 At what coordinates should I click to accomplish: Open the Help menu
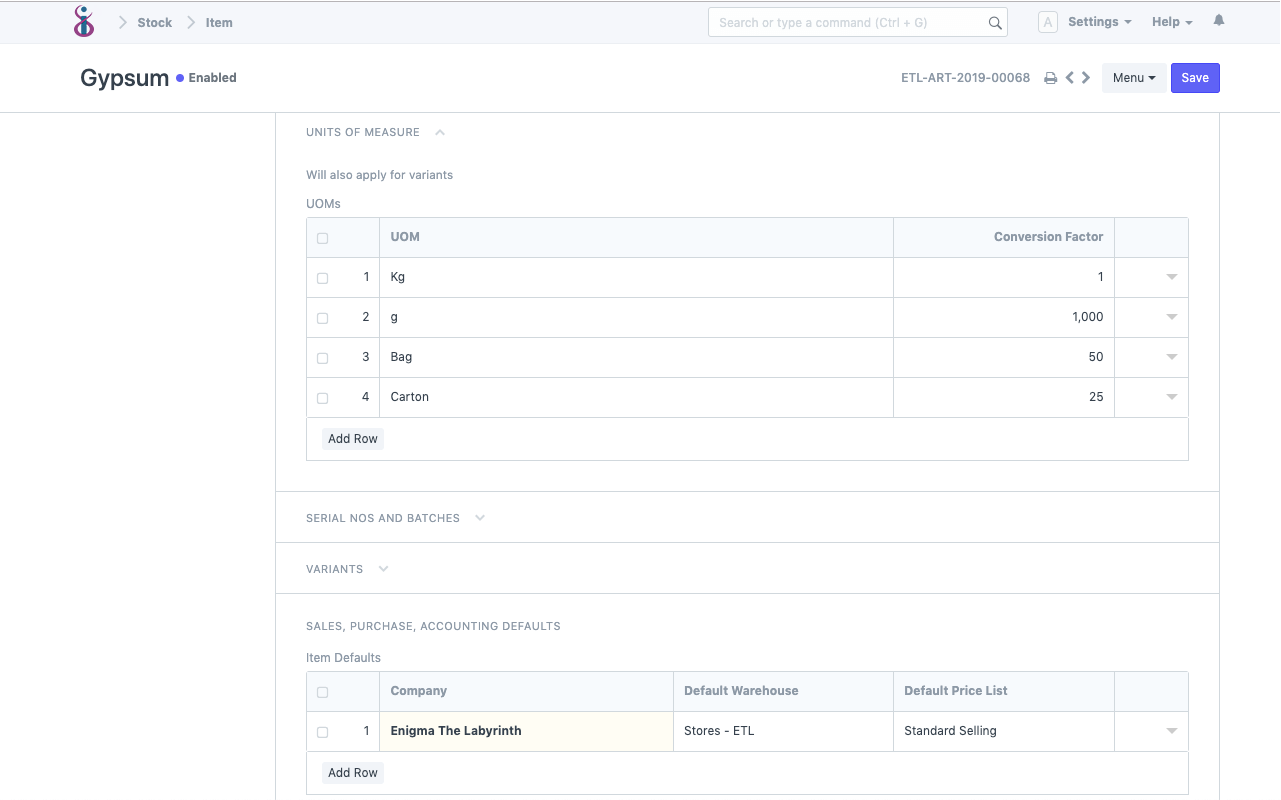(x=1168, y=21)
